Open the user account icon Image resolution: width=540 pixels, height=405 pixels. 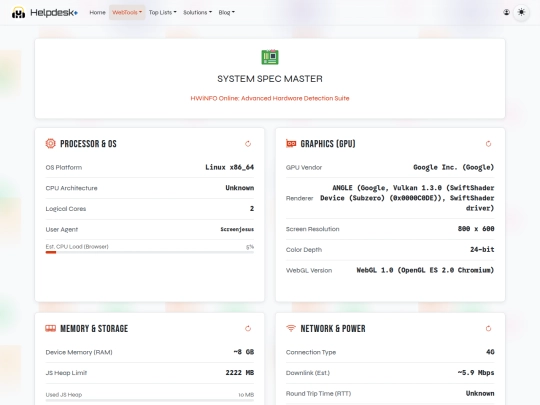tap(506, 12)
